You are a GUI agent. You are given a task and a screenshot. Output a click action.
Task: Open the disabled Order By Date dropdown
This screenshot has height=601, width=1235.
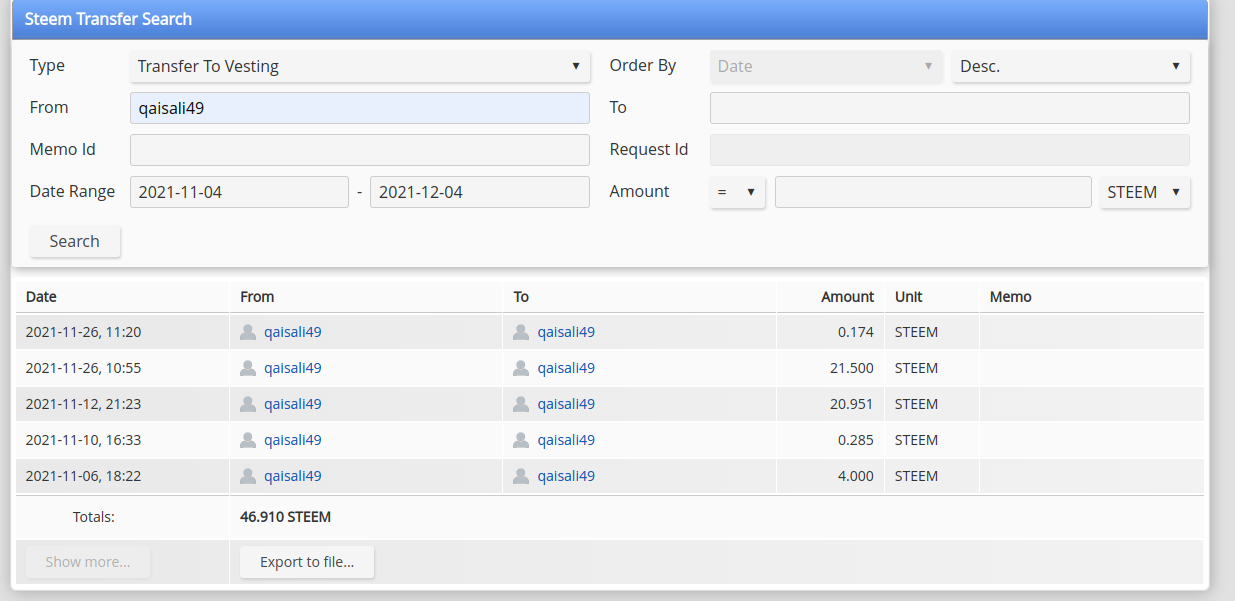point(826,66)
